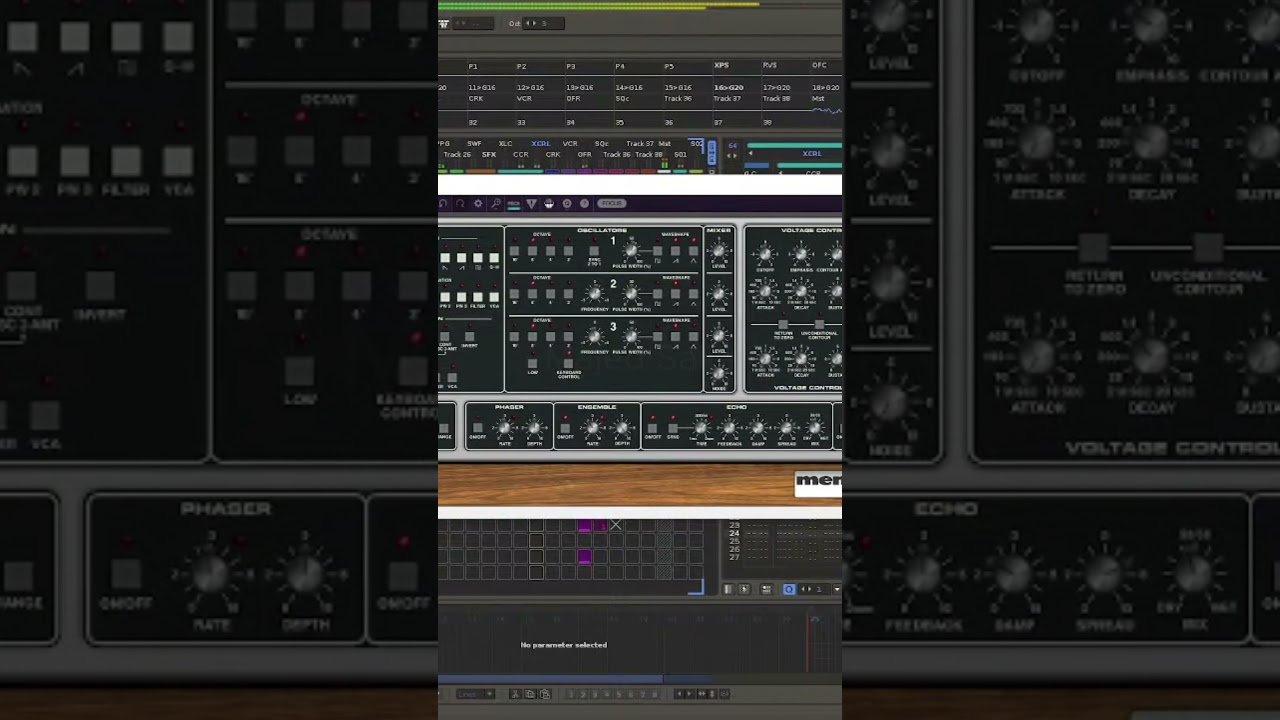Click the triangle panic icon in plugin toolbar

pyautogui.click(x=531, y=203)
